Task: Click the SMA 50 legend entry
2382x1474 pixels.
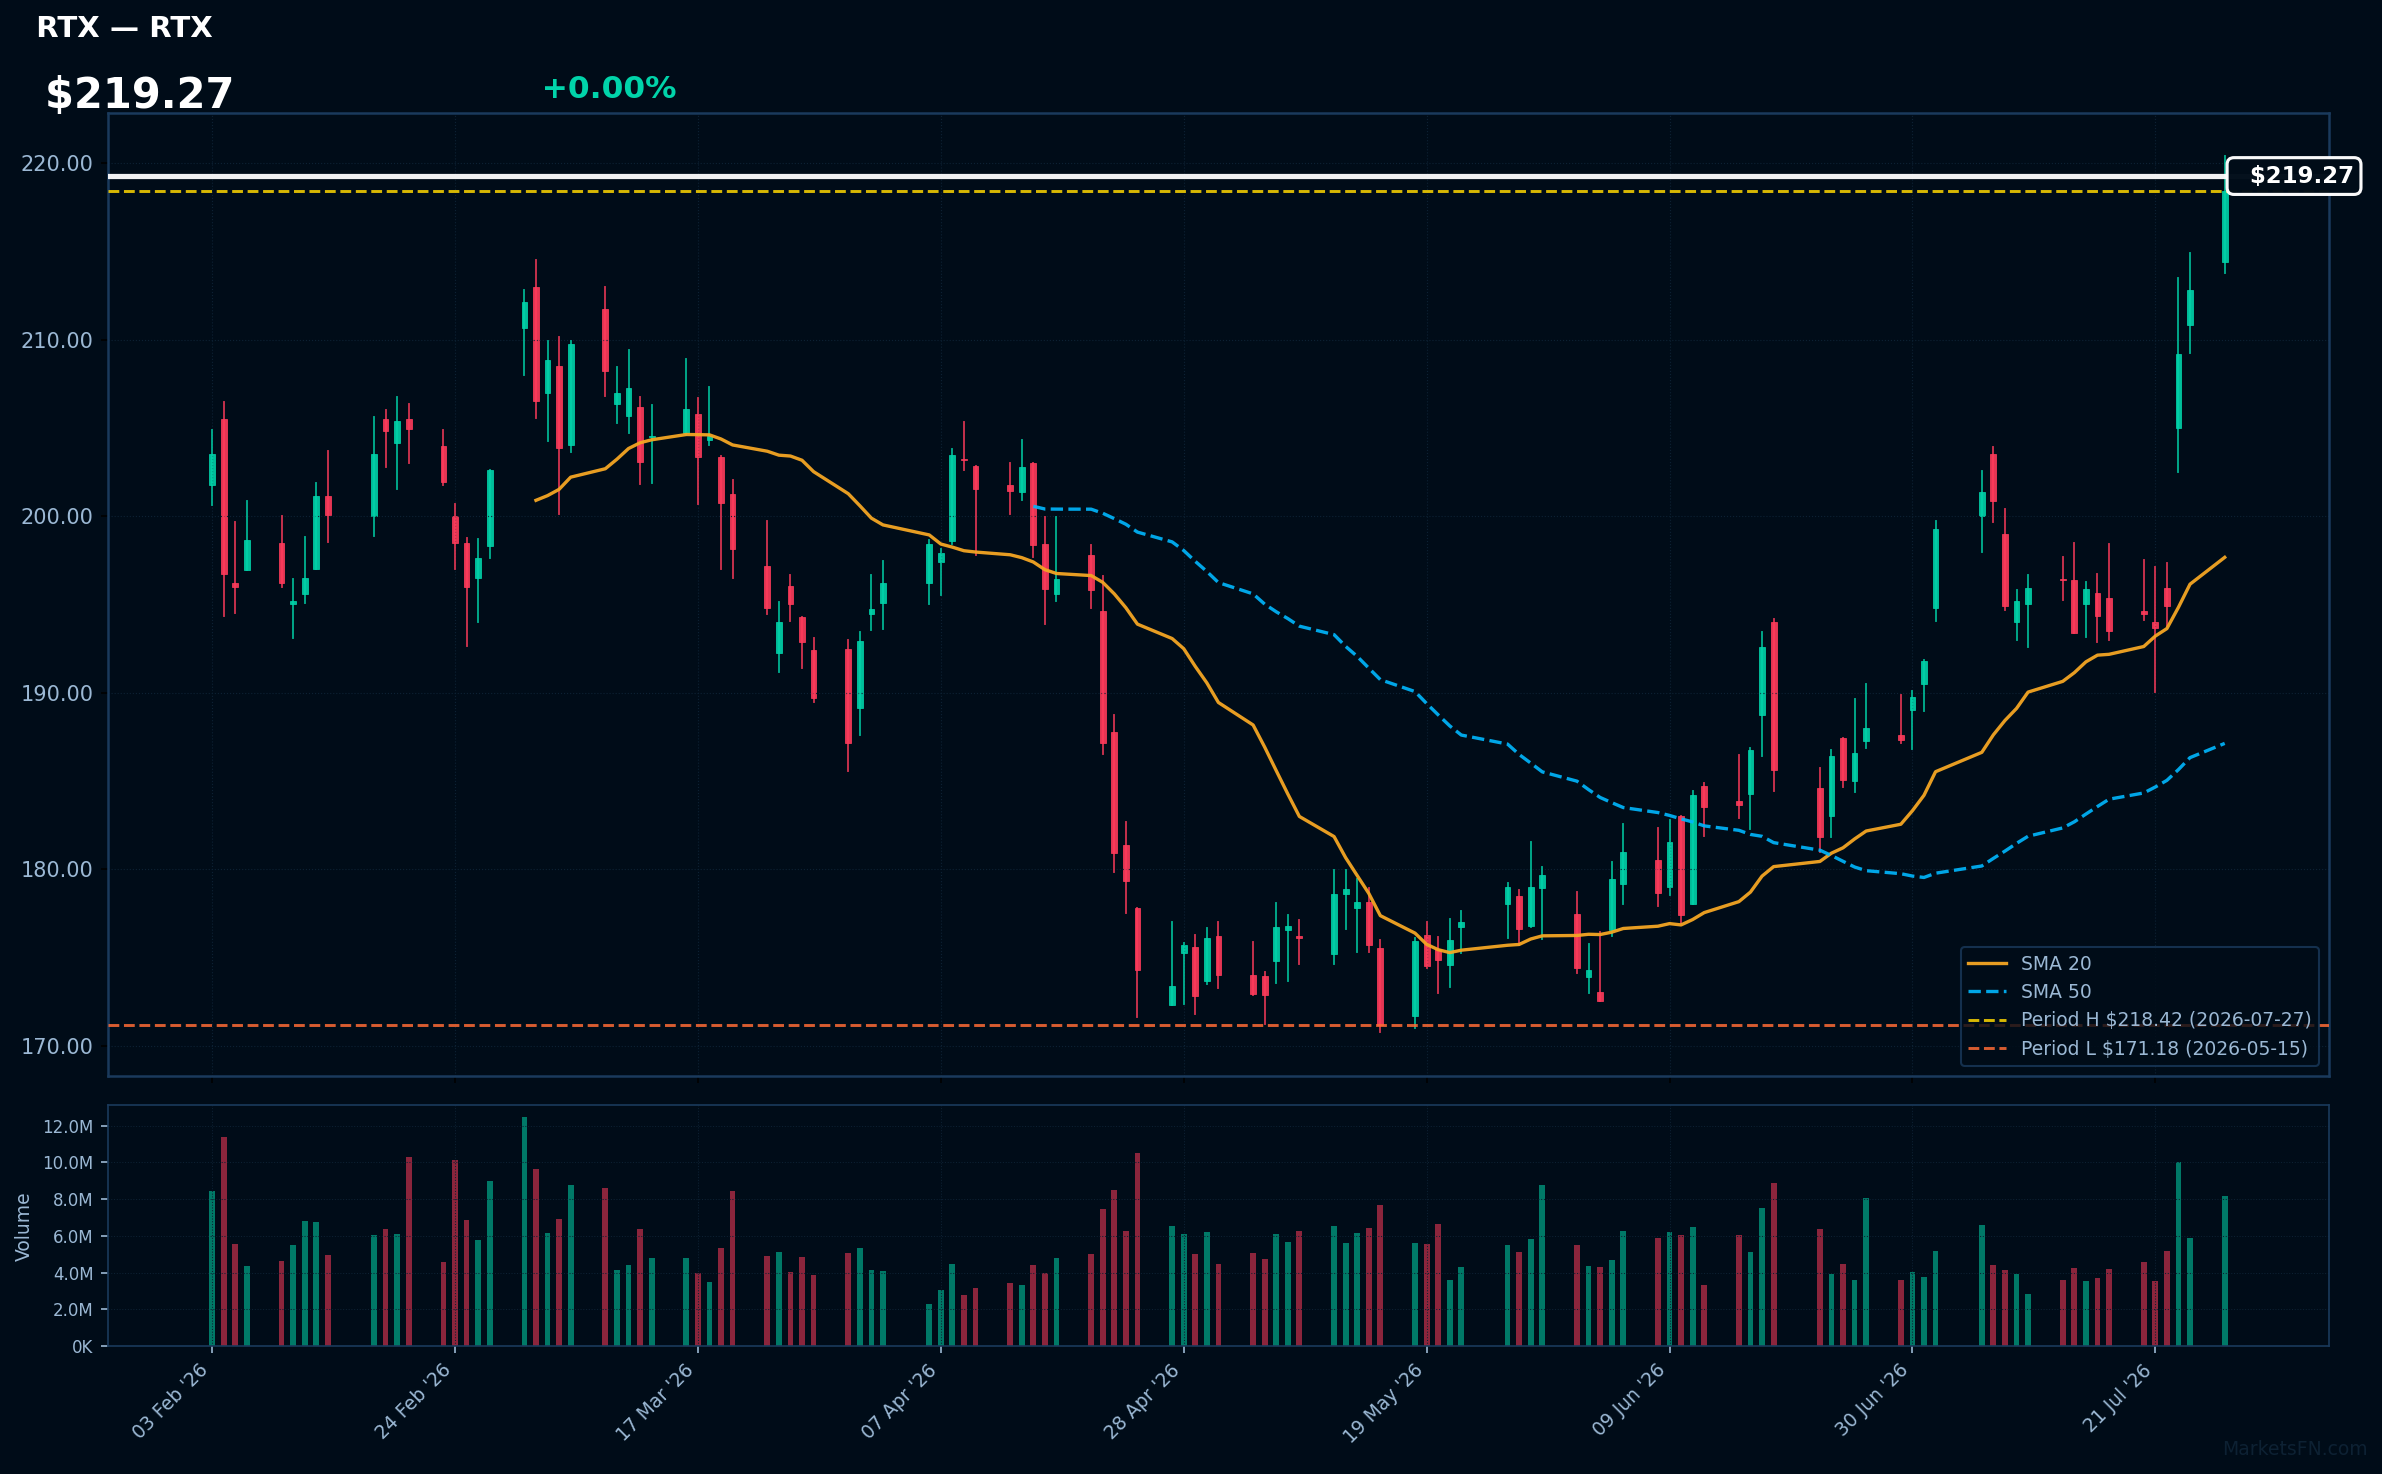Action: click(2029, 991)
